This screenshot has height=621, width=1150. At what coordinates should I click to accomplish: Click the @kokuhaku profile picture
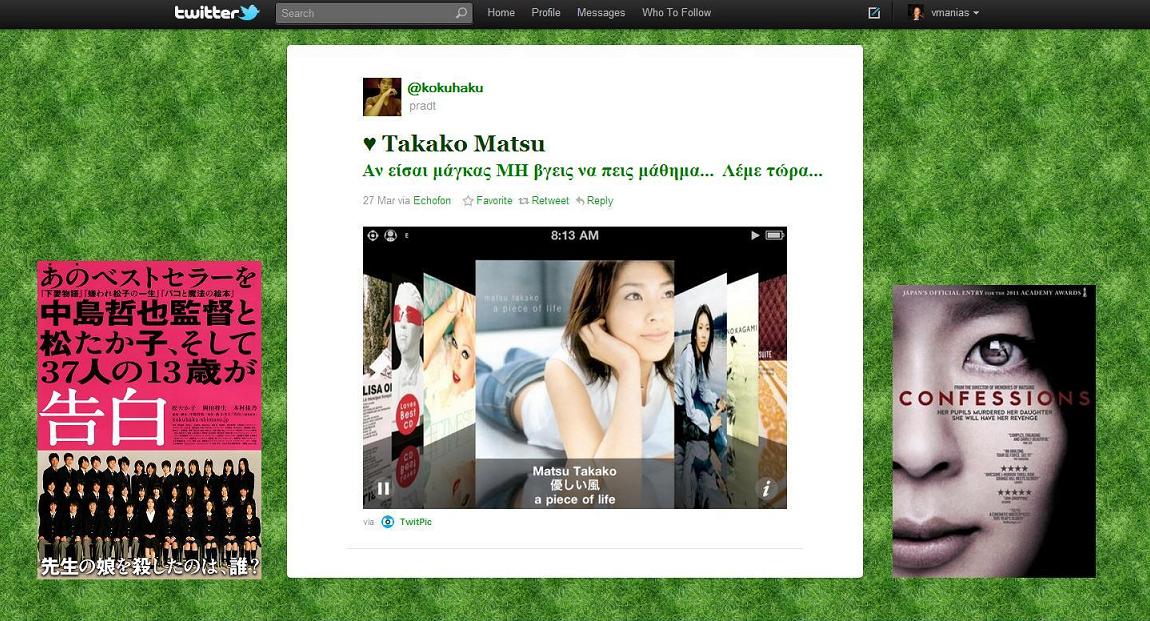pos(382,97)
